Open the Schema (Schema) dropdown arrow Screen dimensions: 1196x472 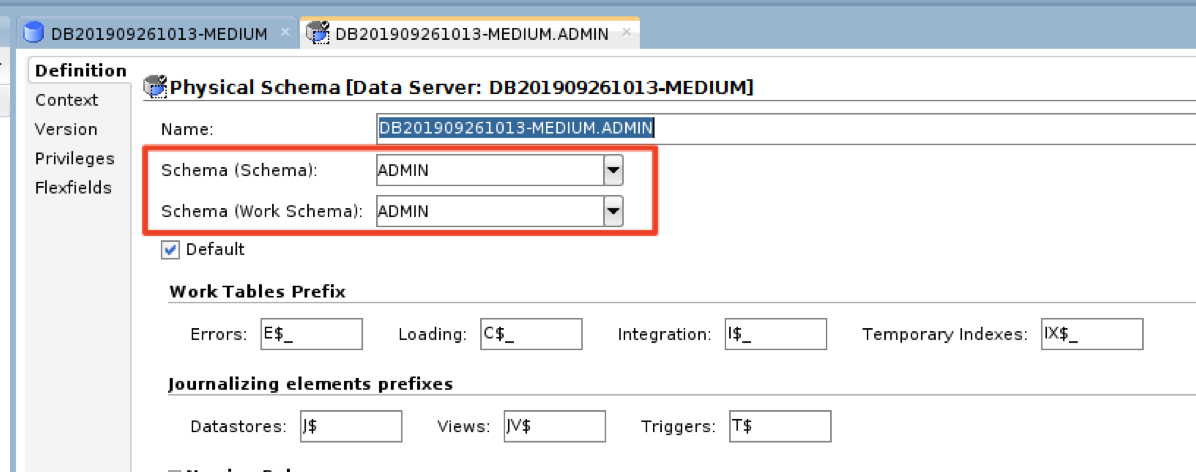pyautogui.click(x=613, y=171)
